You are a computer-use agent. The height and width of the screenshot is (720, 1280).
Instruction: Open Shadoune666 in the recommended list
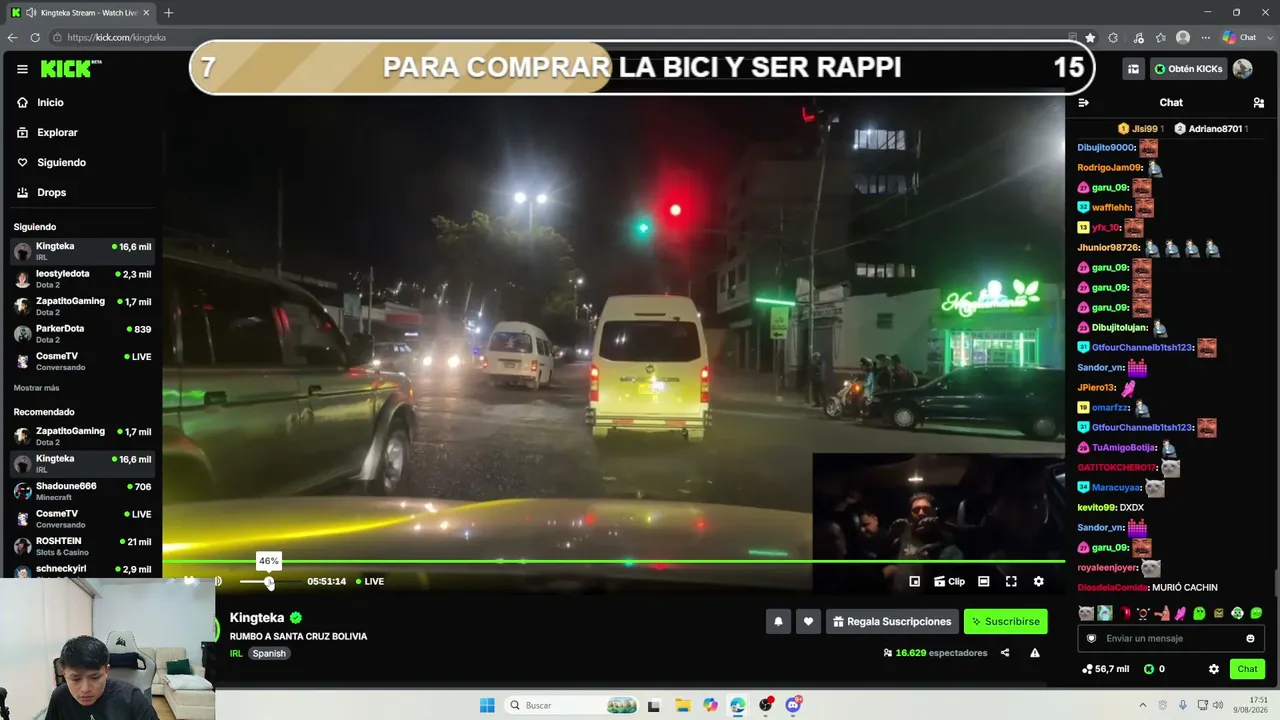tap(82, 491)
